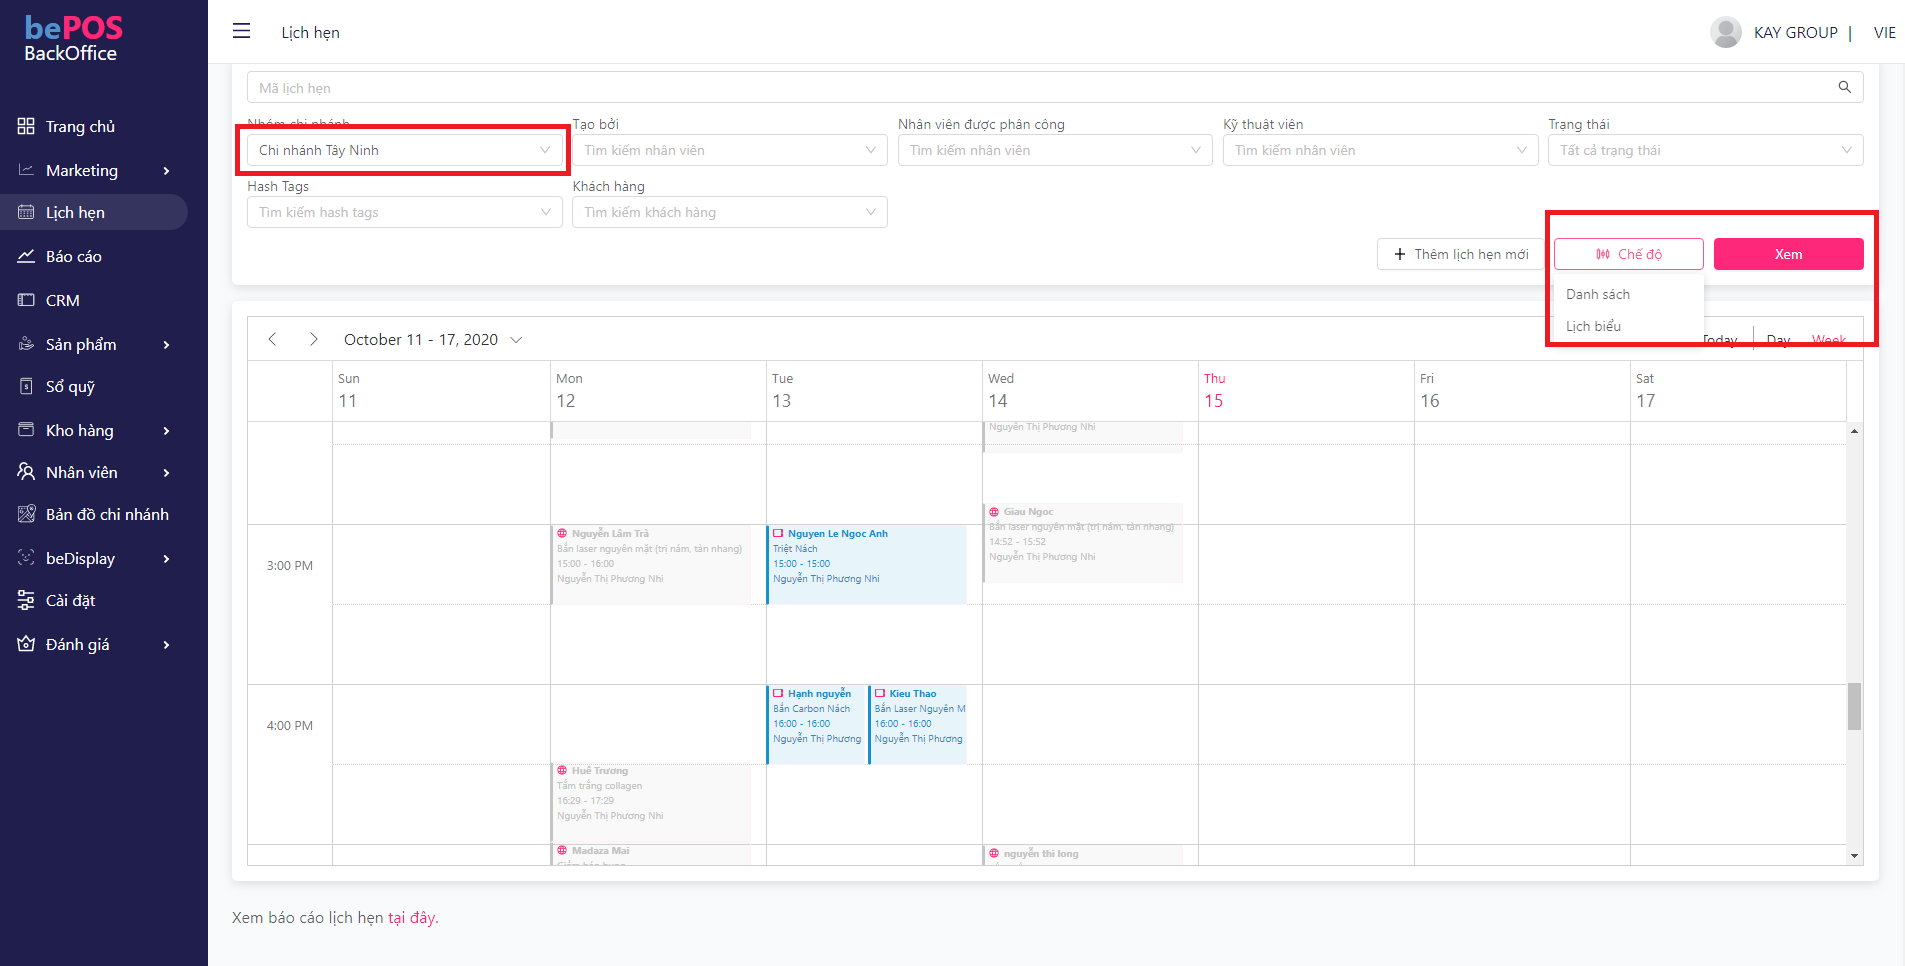Click the hamburger menu icon
The width and height of the screenshot is (1905, 966).
click(x=241, y=31)
